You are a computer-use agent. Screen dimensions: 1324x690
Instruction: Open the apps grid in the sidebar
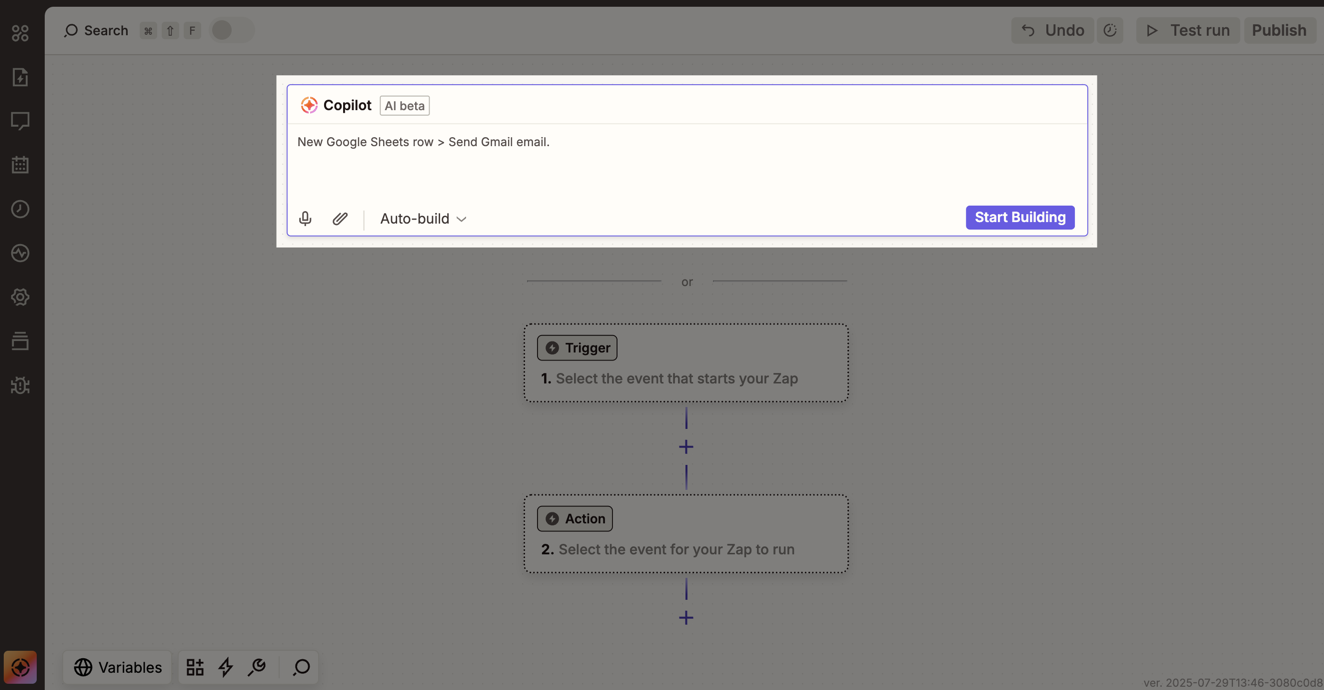point(20,33)
